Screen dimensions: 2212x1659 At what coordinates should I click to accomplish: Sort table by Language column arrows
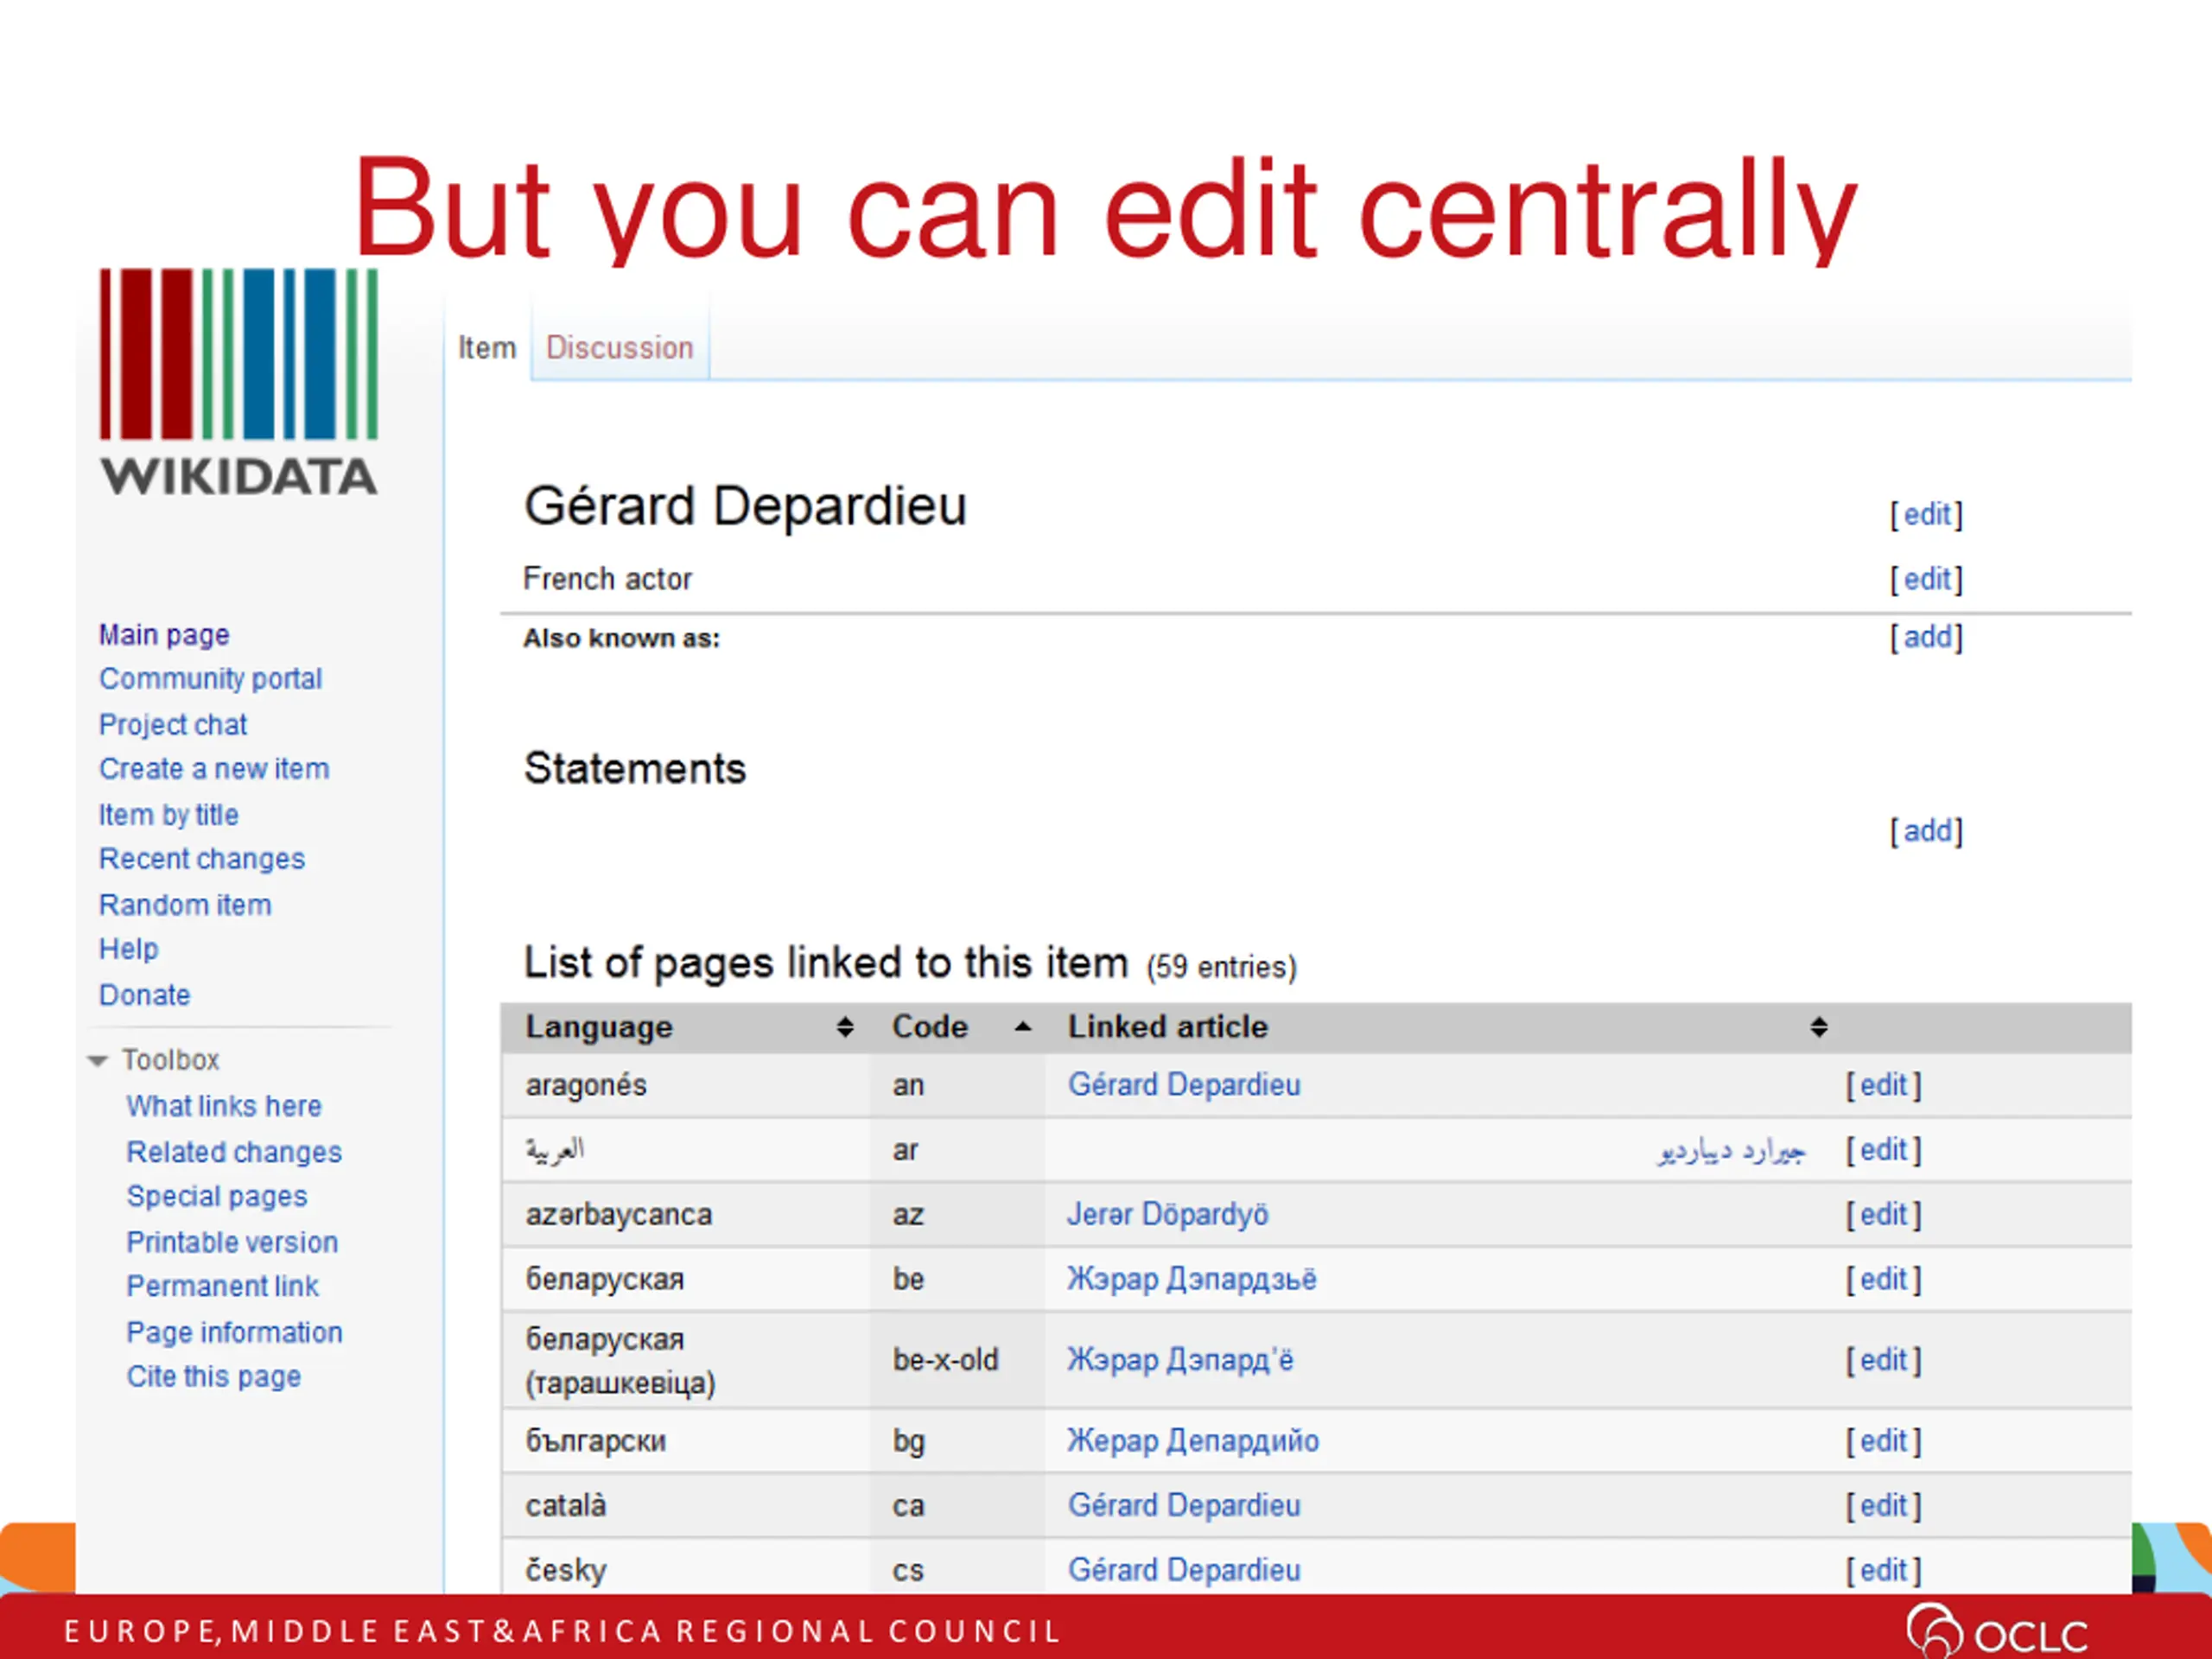pyautogui.click(x=845, y=1027)
